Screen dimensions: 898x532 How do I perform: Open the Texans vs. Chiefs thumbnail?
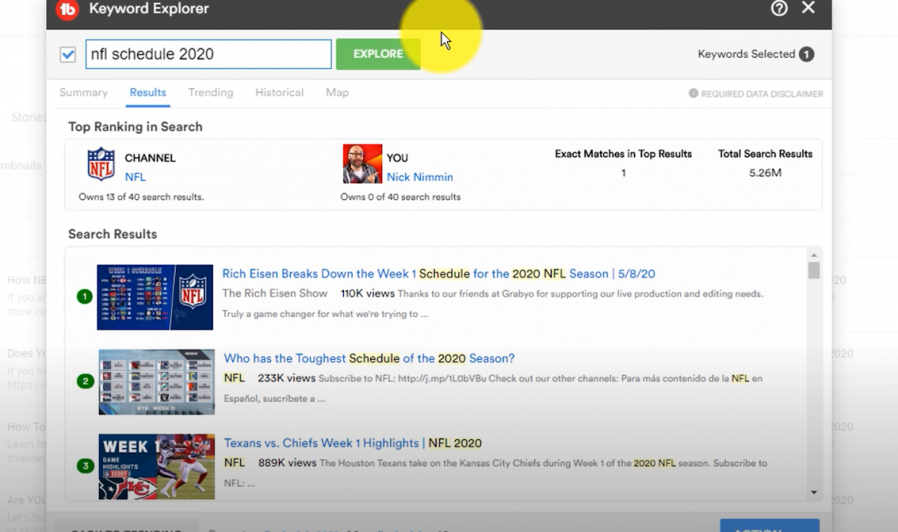pyautogui.click(x=156, y=467)
